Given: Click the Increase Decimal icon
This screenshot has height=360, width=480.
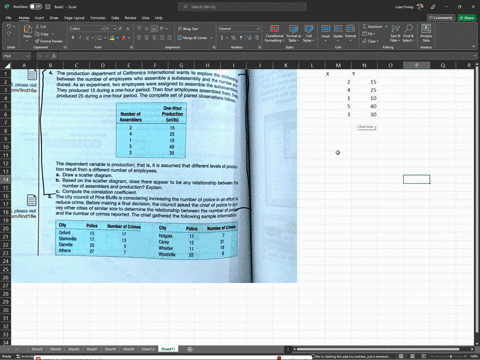Looking at the screenshot, I should pyautogui.click(x=249, y=38).
